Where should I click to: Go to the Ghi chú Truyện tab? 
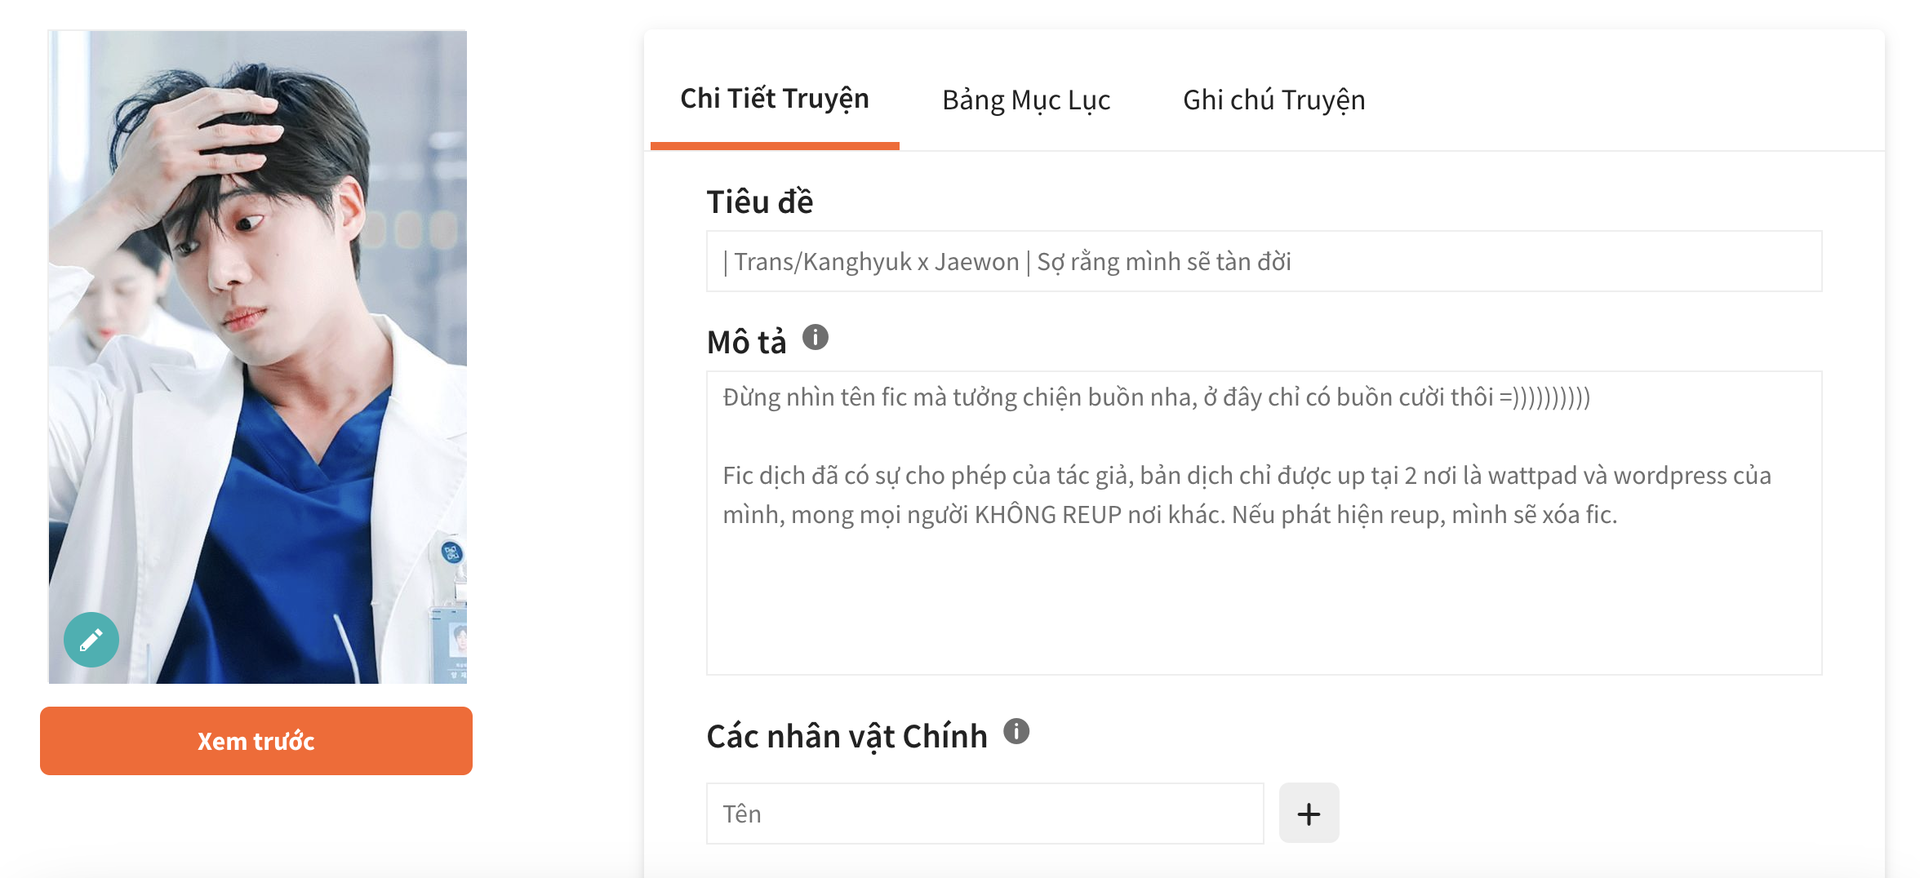(1274, 100)
